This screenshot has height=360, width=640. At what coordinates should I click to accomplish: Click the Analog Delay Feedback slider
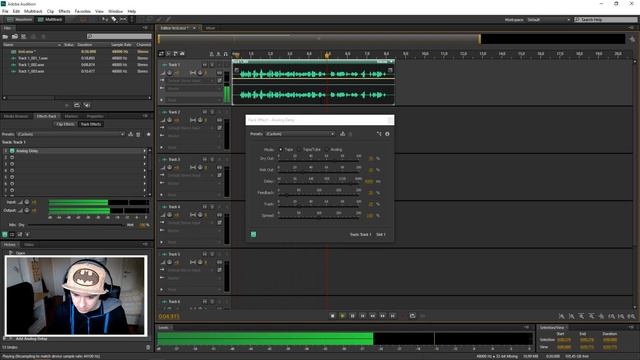point(319,195)
